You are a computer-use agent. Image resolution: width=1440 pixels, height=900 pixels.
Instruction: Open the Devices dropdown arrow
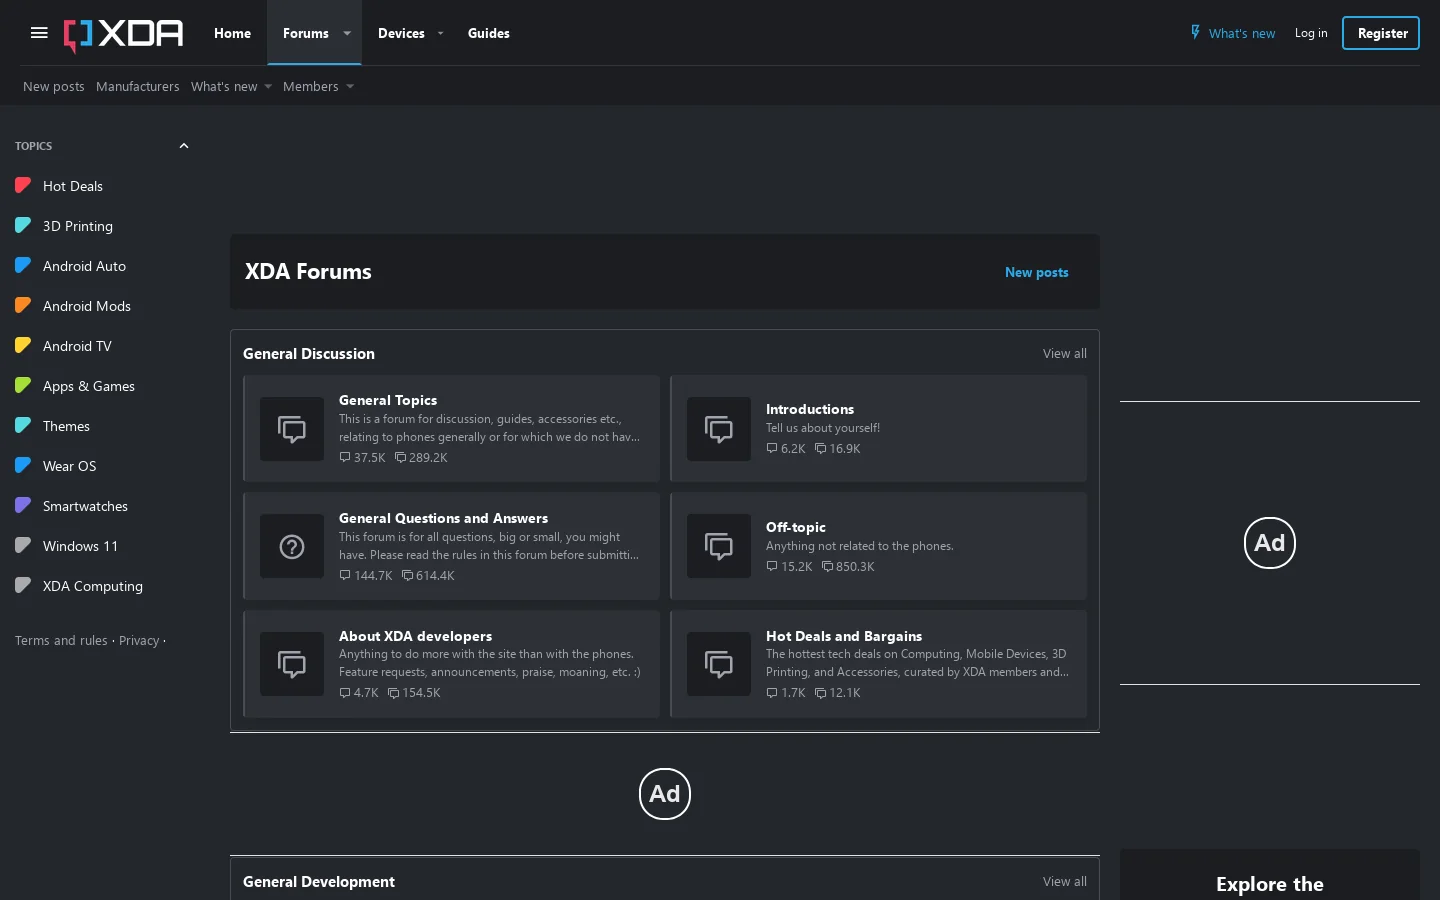(x=440, y=33)
